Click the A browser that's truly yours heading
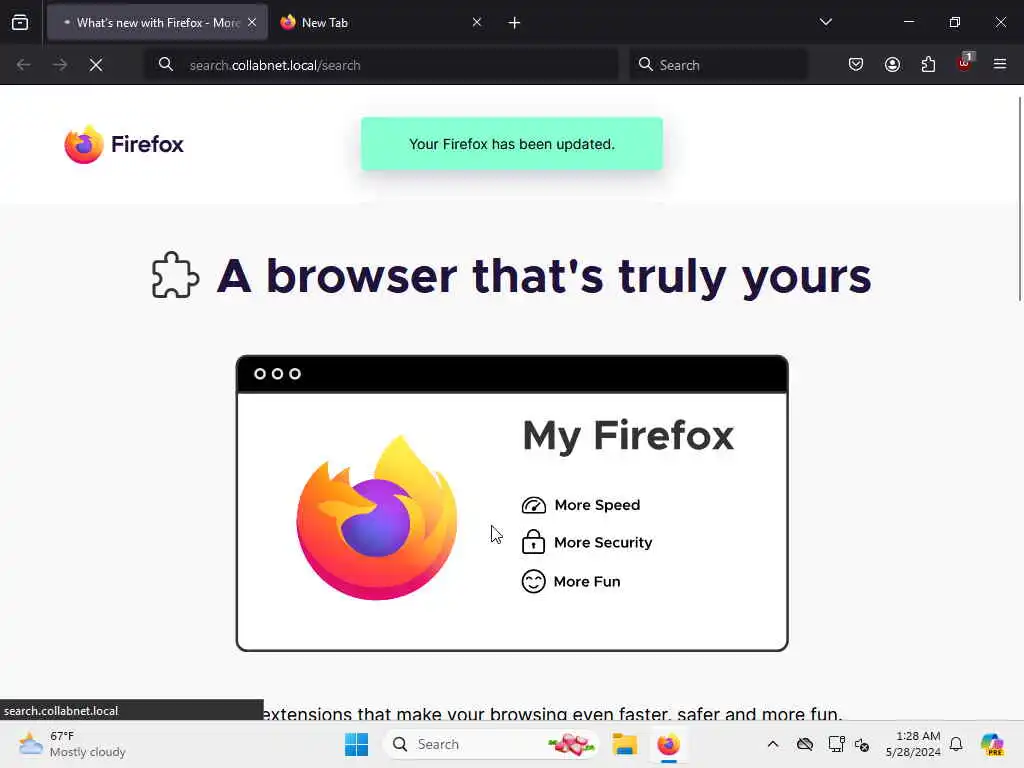 (544, 276)
